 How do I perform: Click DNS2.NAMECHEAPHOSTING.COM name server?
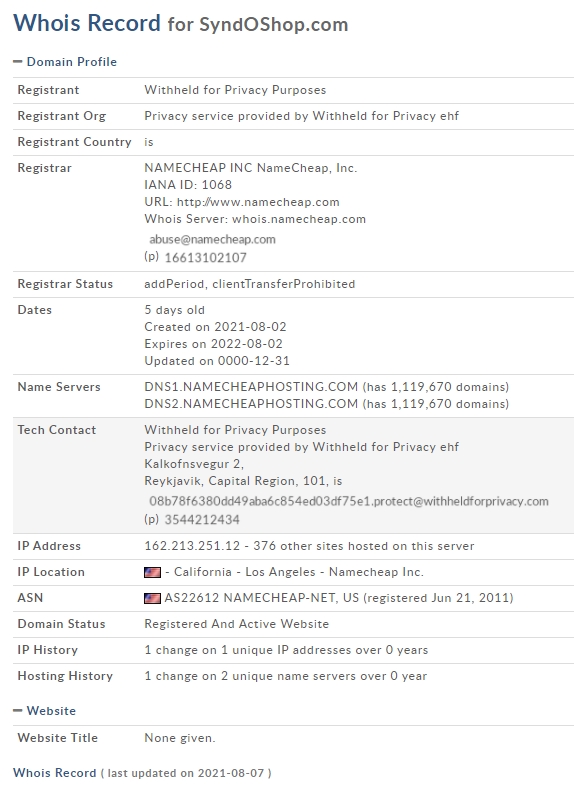coord(251,404)
